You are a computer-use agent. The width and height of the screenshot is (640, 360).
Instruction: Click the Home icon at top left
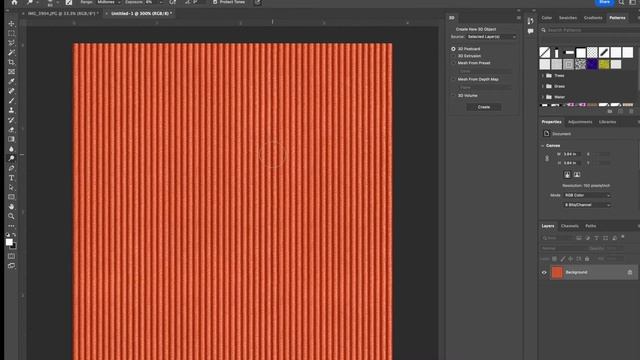coord(15,2)
